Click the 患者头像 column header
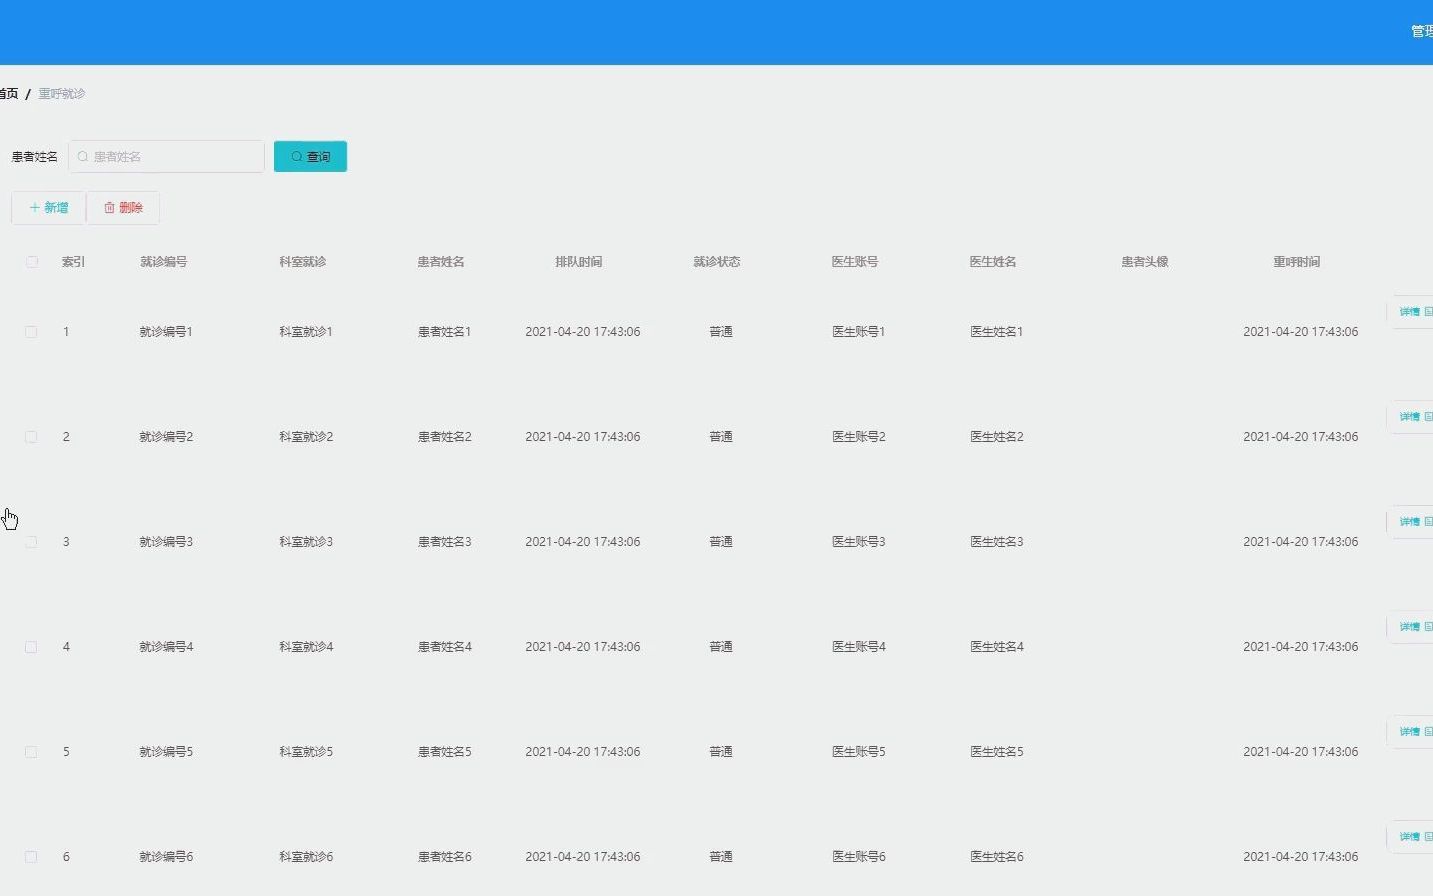Screen dimensions: 1433x896 (1145, 262)
